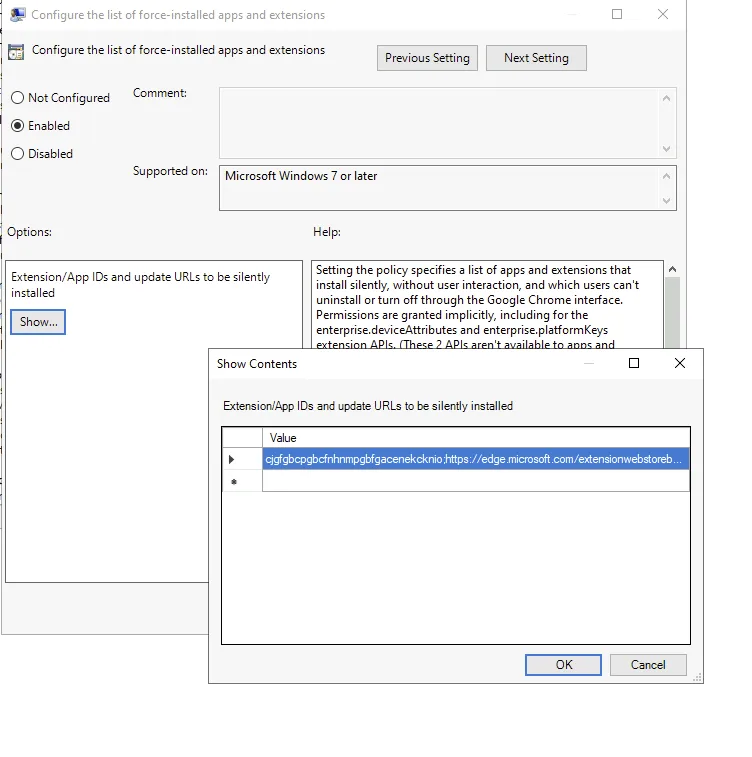752x757 pixels.
Task: Choose the Enabled radio option
Action: pos(41,126)
